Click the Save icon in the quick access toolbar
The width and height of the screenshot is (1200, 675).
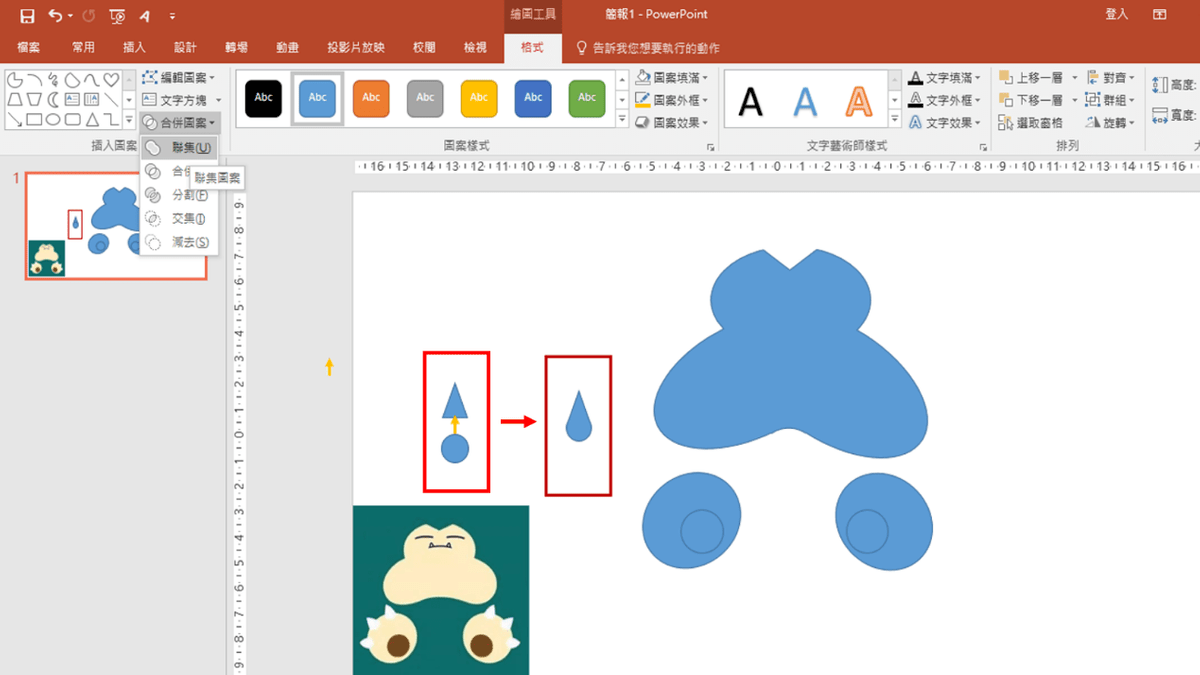[27, 16]
